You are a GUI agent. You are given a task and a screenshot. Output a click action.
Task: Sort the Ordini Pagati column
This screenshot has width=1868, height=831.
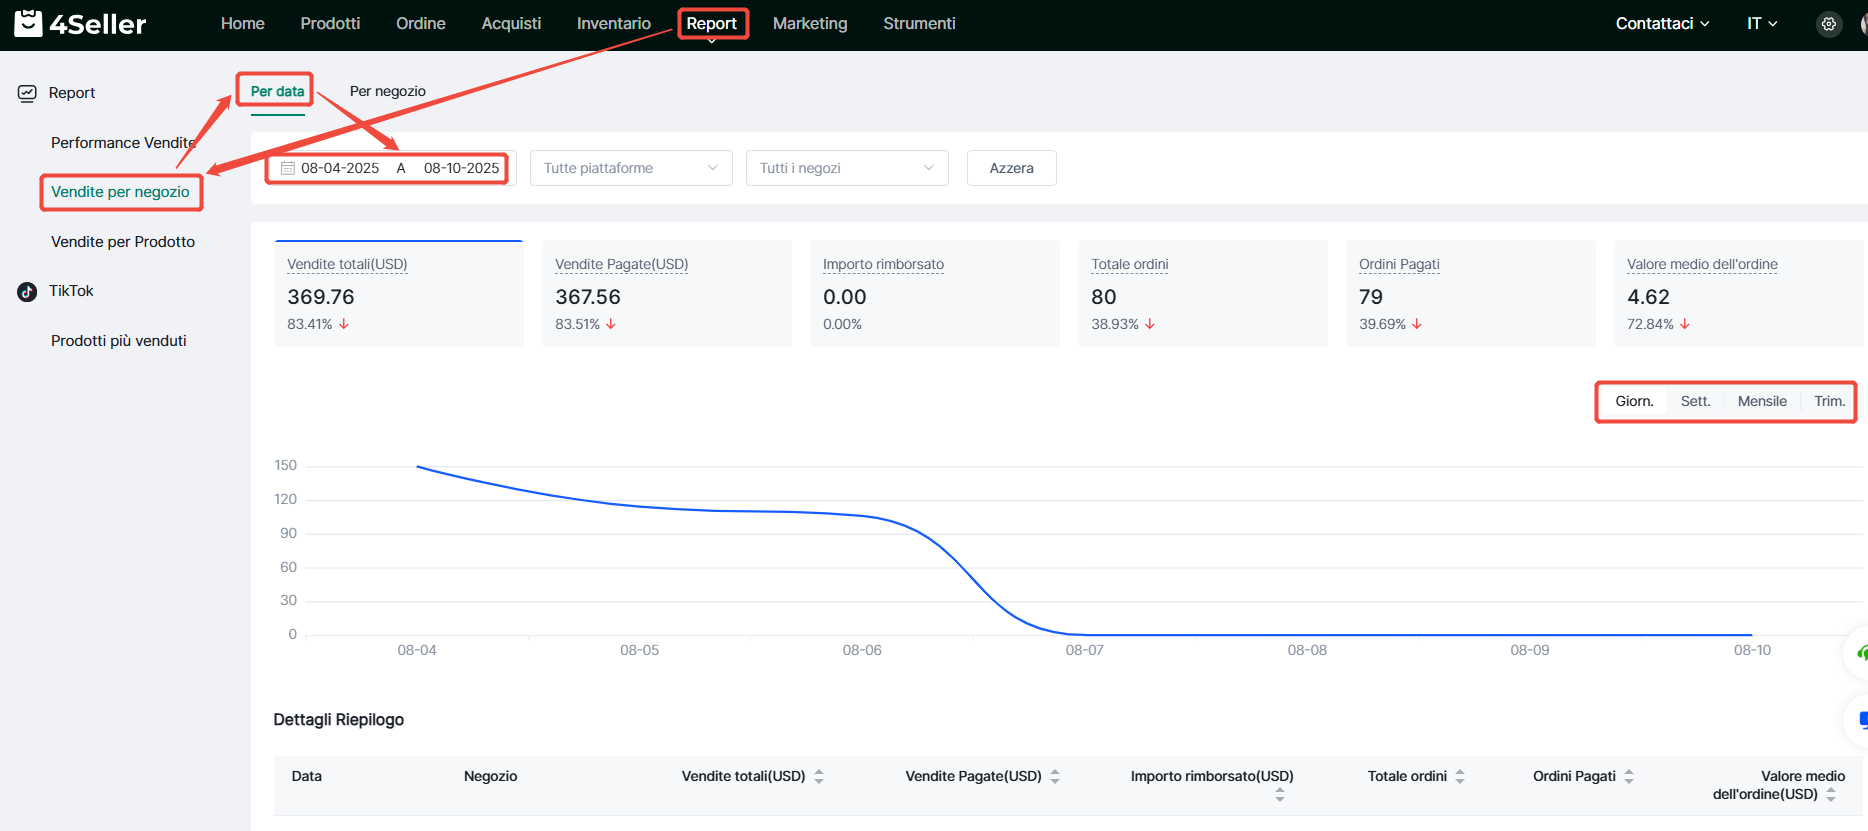coord(1629,776)
